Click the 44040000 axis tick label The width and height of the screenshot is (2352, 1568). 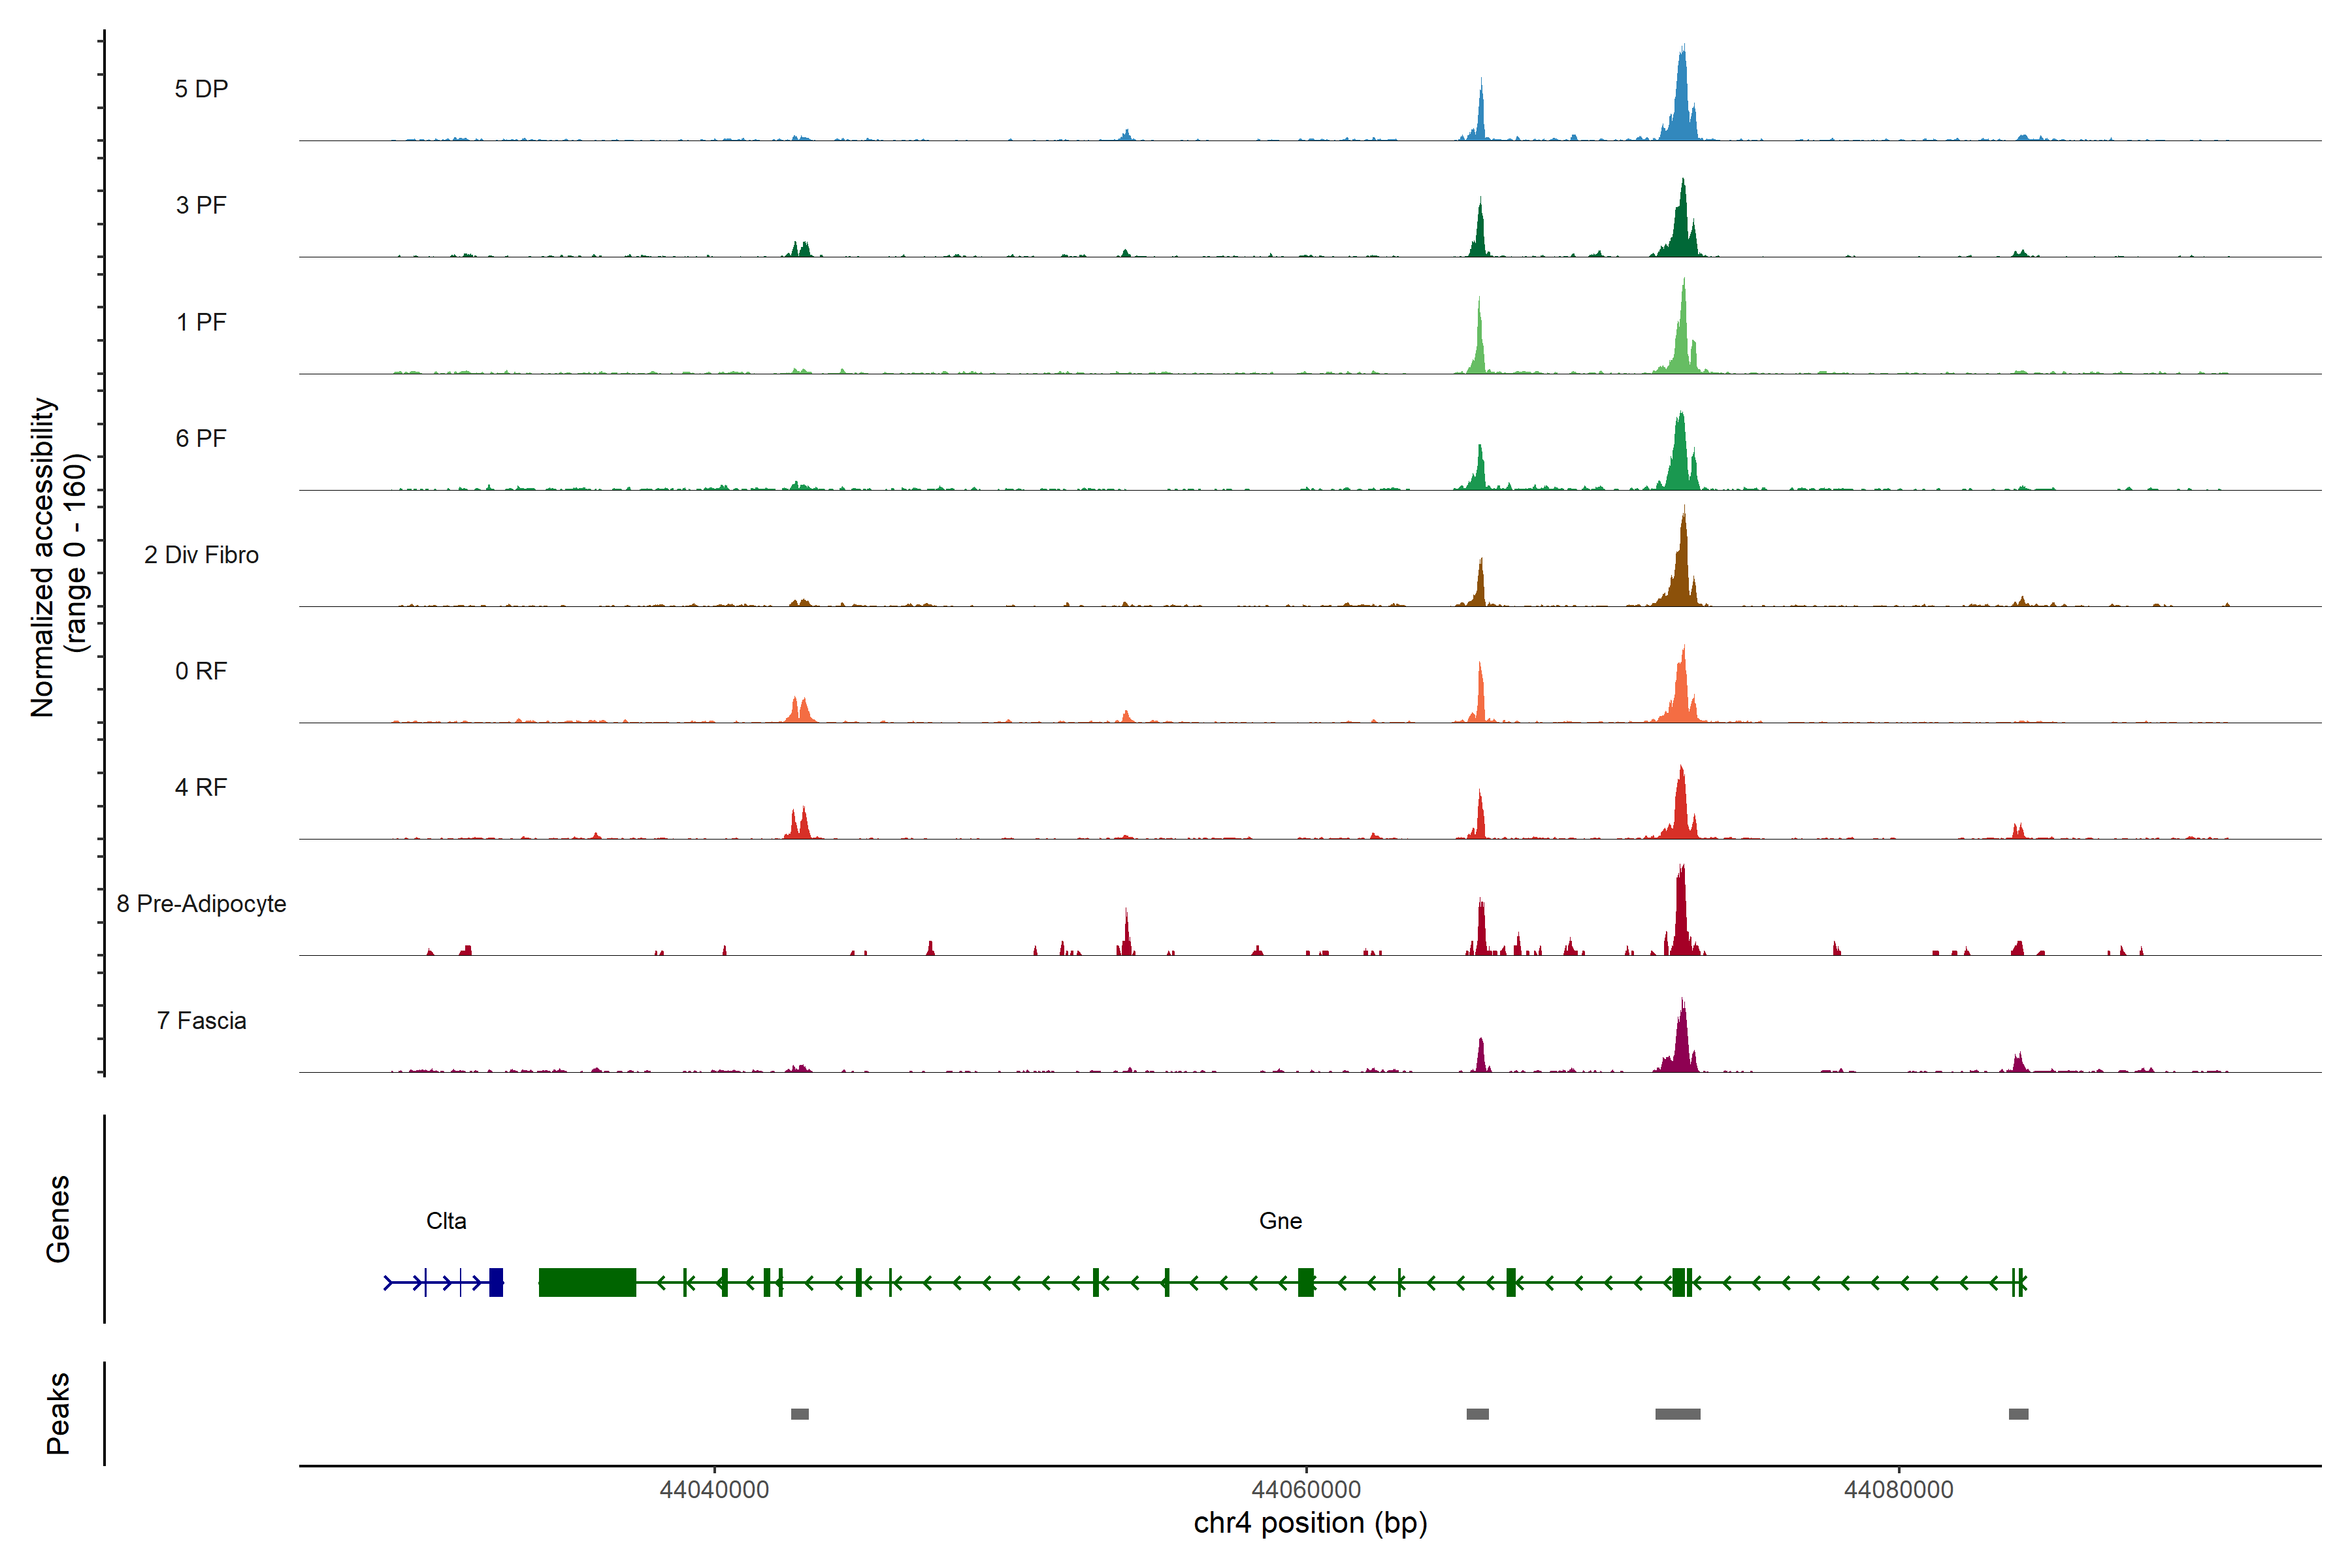click(x=714, y=1490)
